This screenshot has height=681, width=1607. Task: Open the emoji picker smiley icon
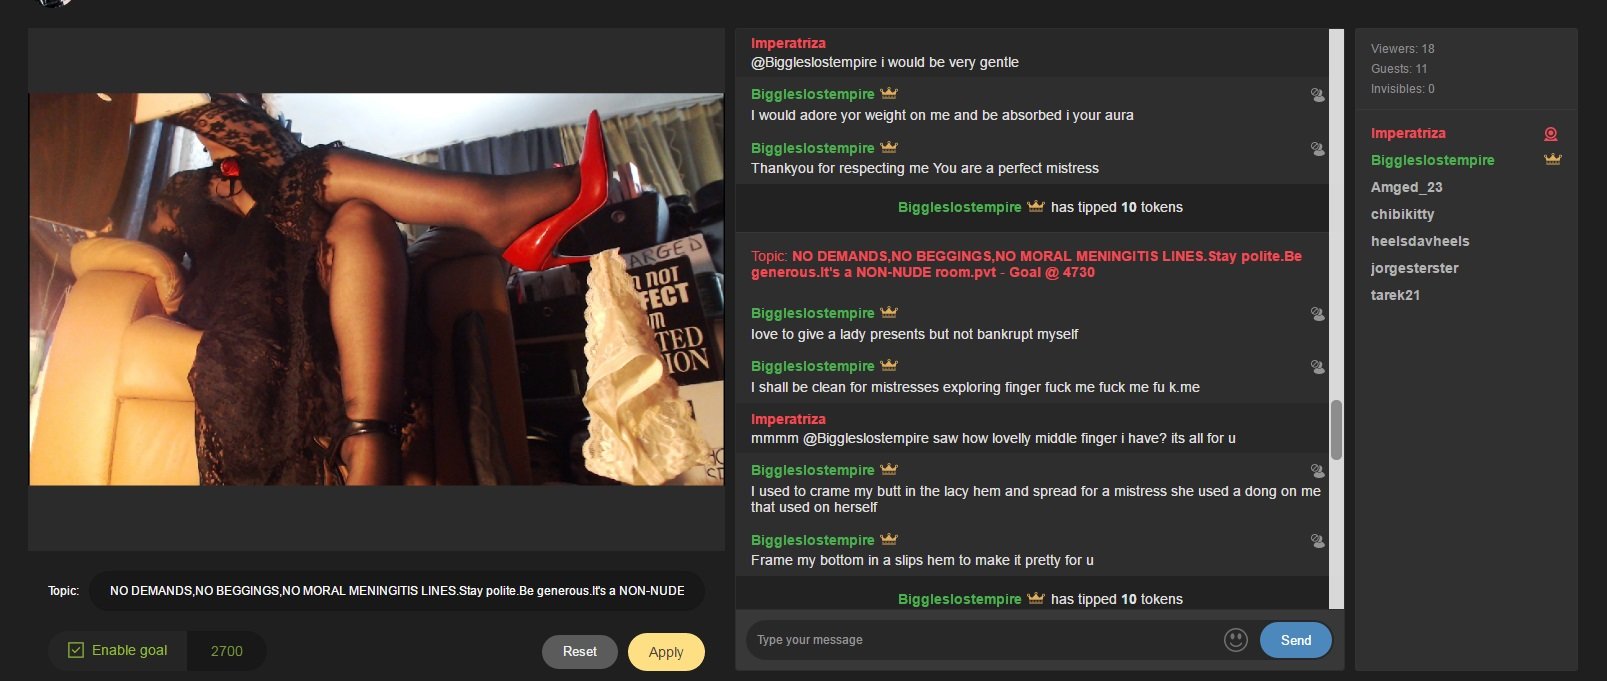point(1236,640)
